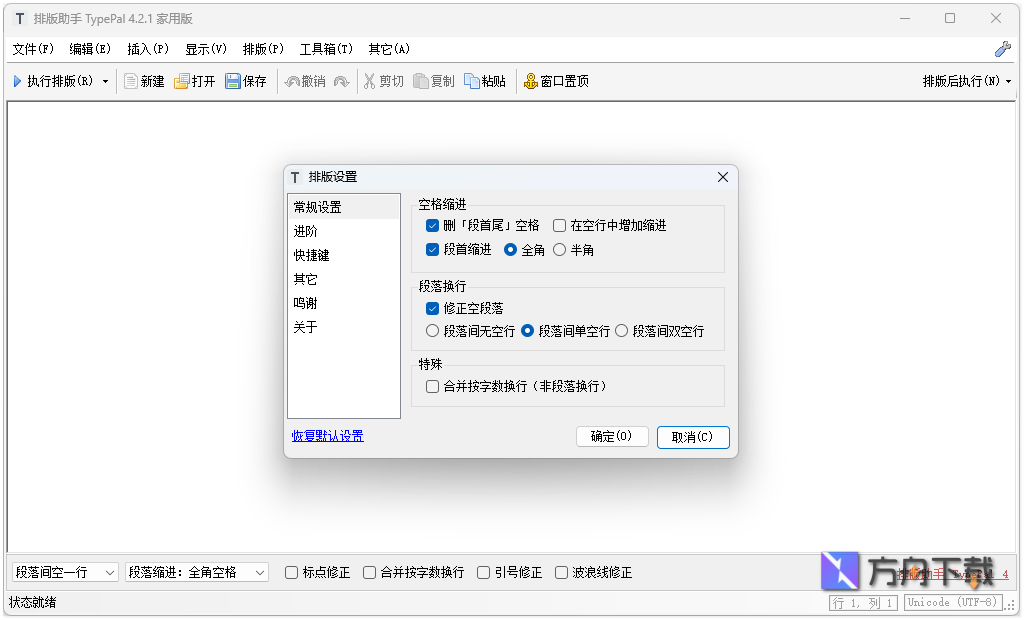Click the Save (保存) floppy icon
Screen dimensions: 1024x620
tap(233, 82)
